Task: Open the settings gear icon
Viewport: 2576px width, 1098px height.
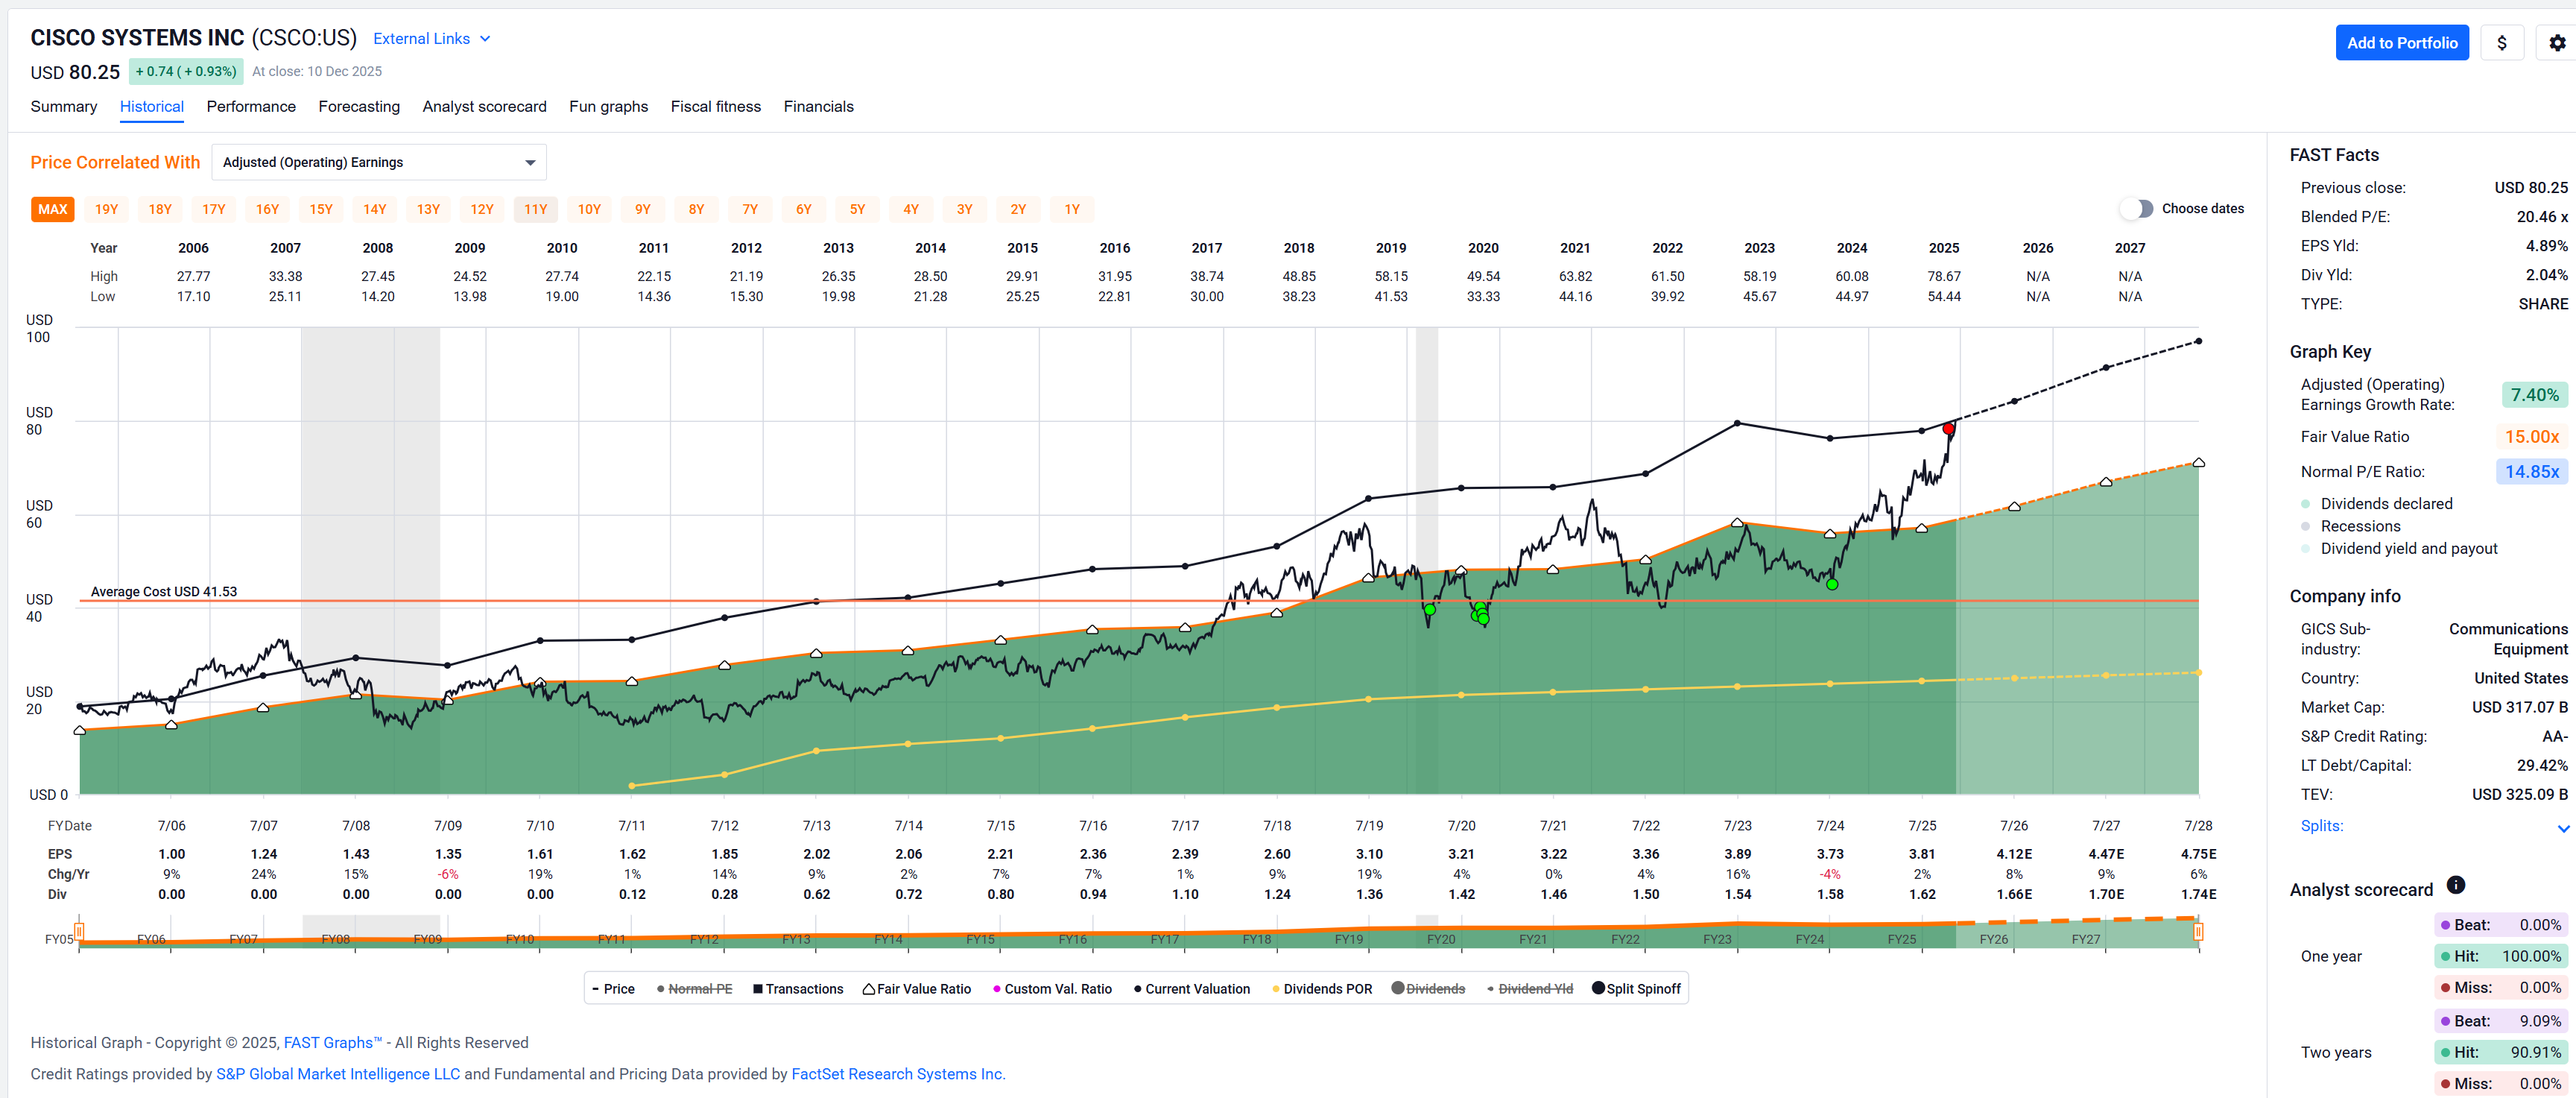Action: tap(2557, 43)
